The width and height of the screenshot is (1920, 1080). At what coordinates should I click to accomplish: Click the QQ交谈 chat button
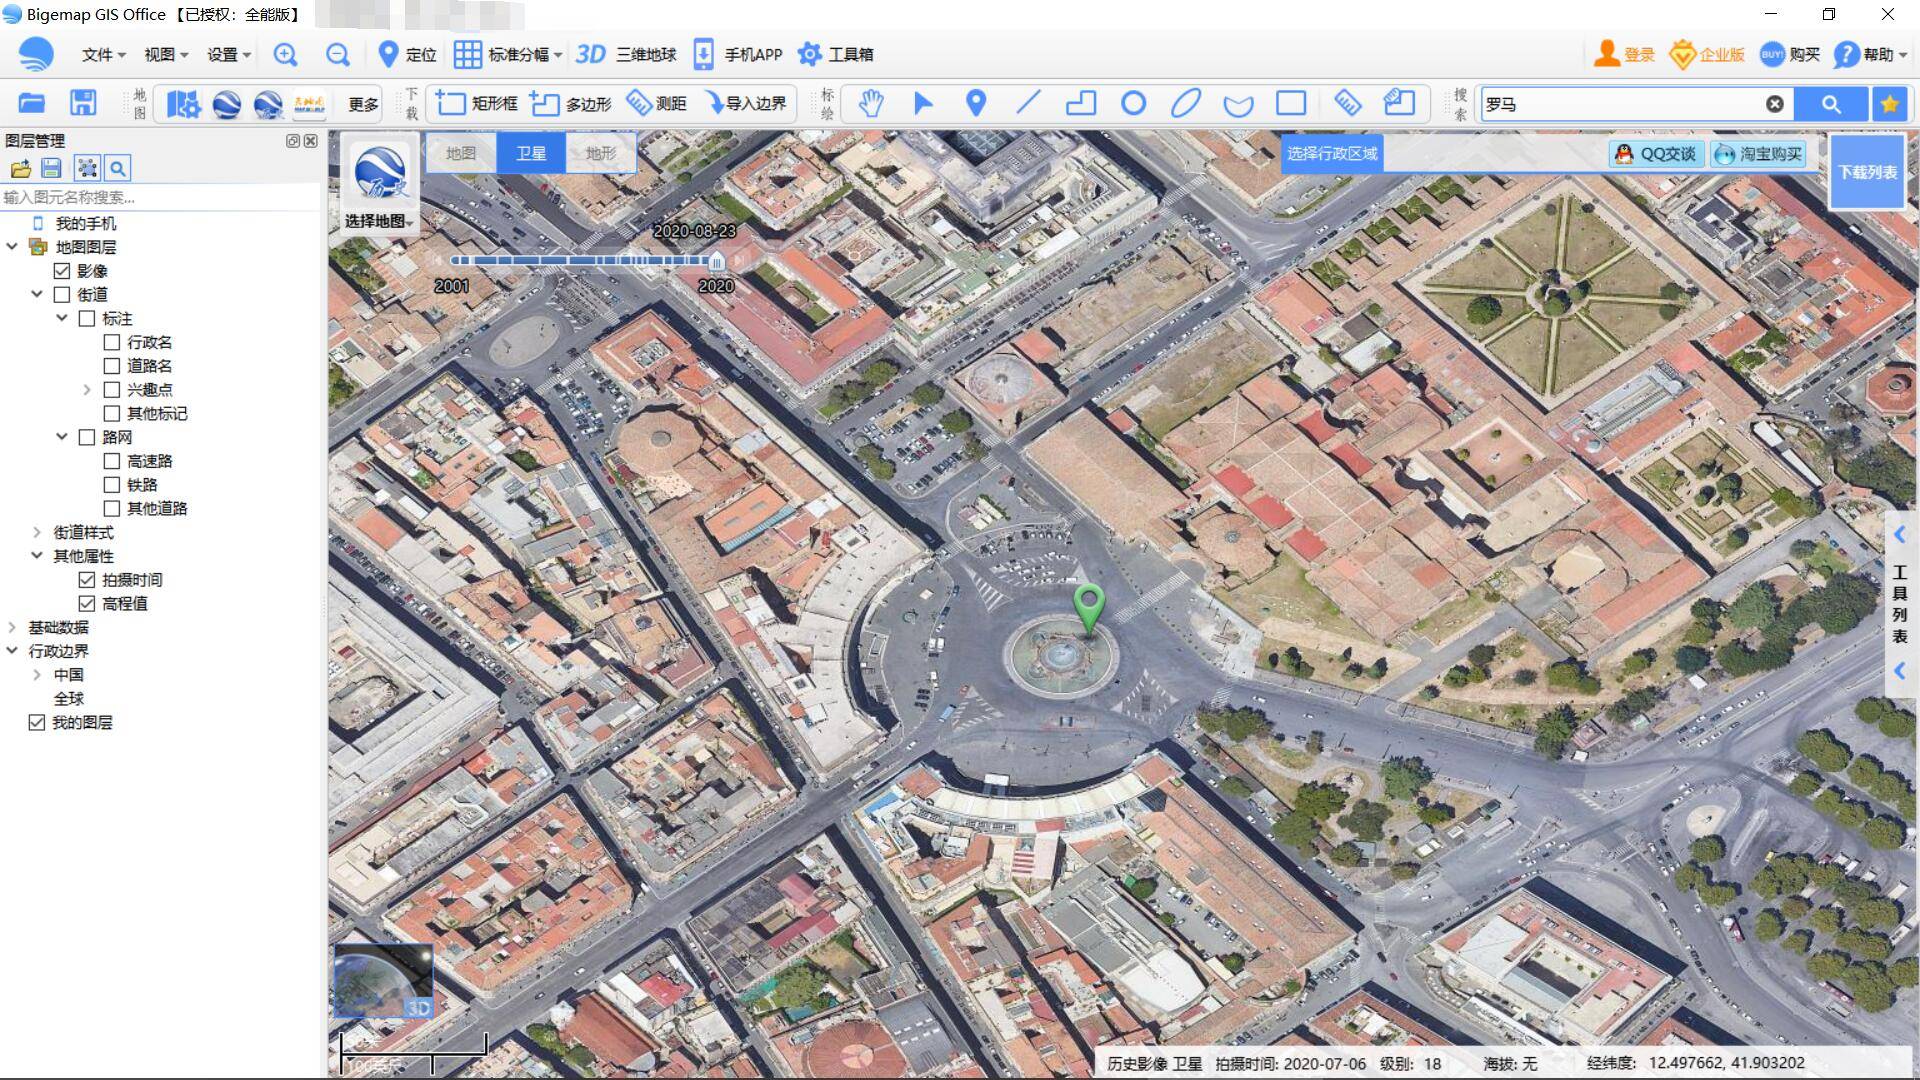[x=1656, y=154]
